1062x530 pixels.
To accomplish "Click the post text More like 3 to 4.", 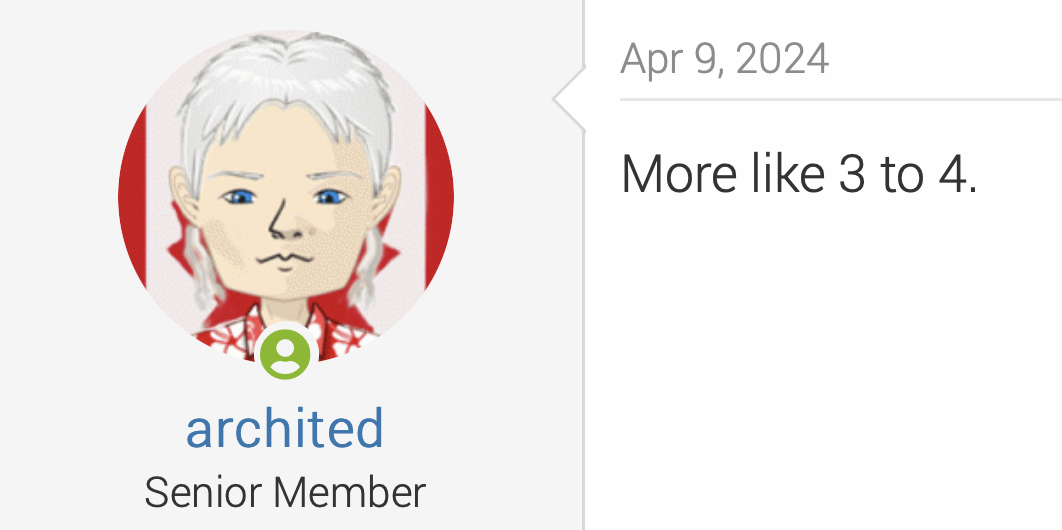I will 799,174.
